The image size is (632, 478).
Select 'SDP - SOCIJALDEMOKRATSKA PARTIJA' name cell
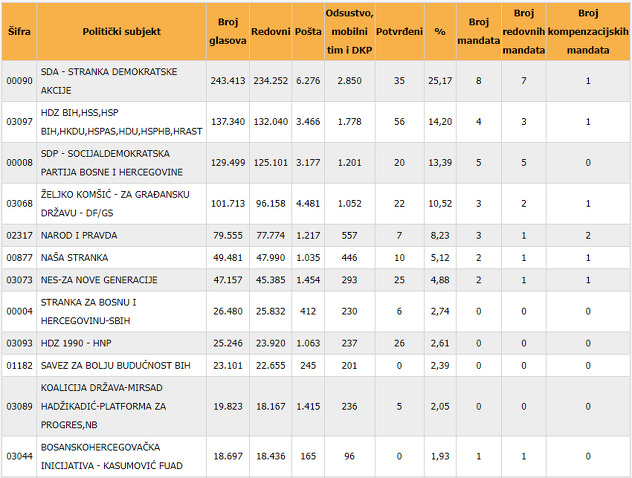(121, 163)
